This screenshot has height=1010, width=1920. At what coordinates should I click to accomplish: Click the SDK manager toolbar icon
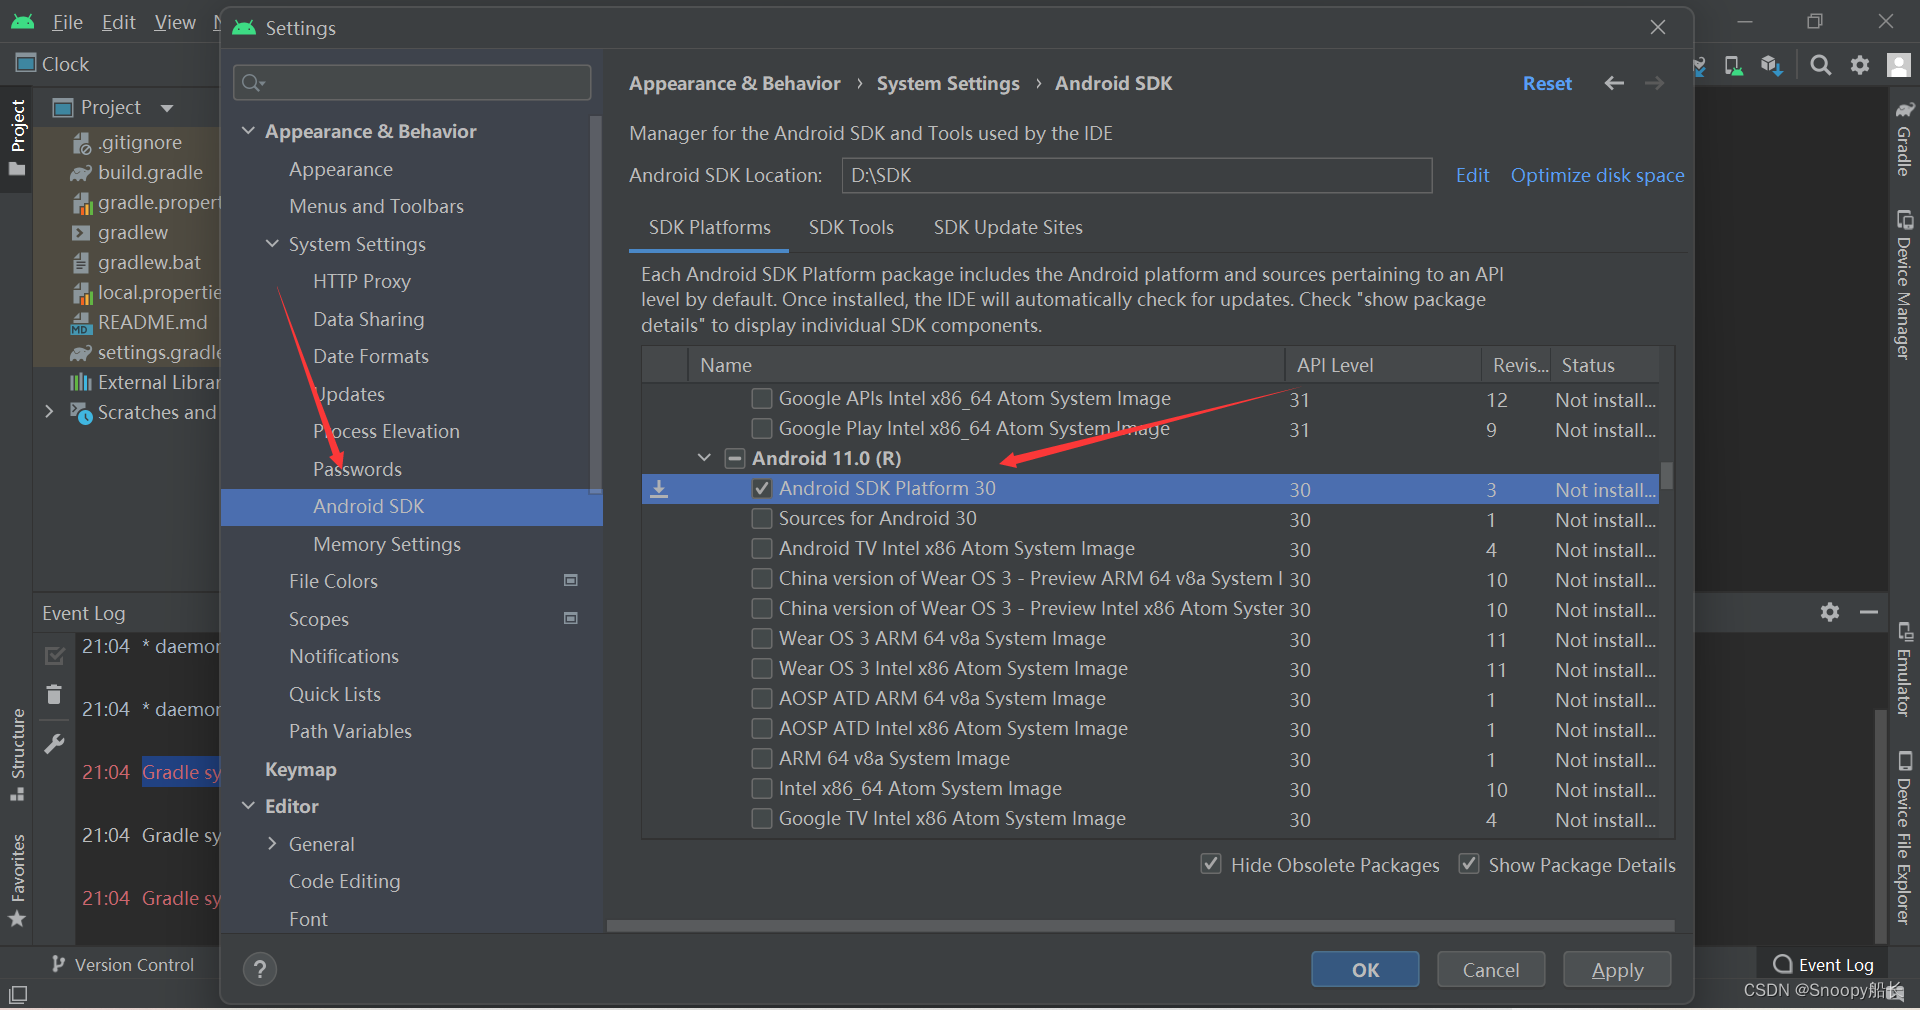coord(1772,65)
